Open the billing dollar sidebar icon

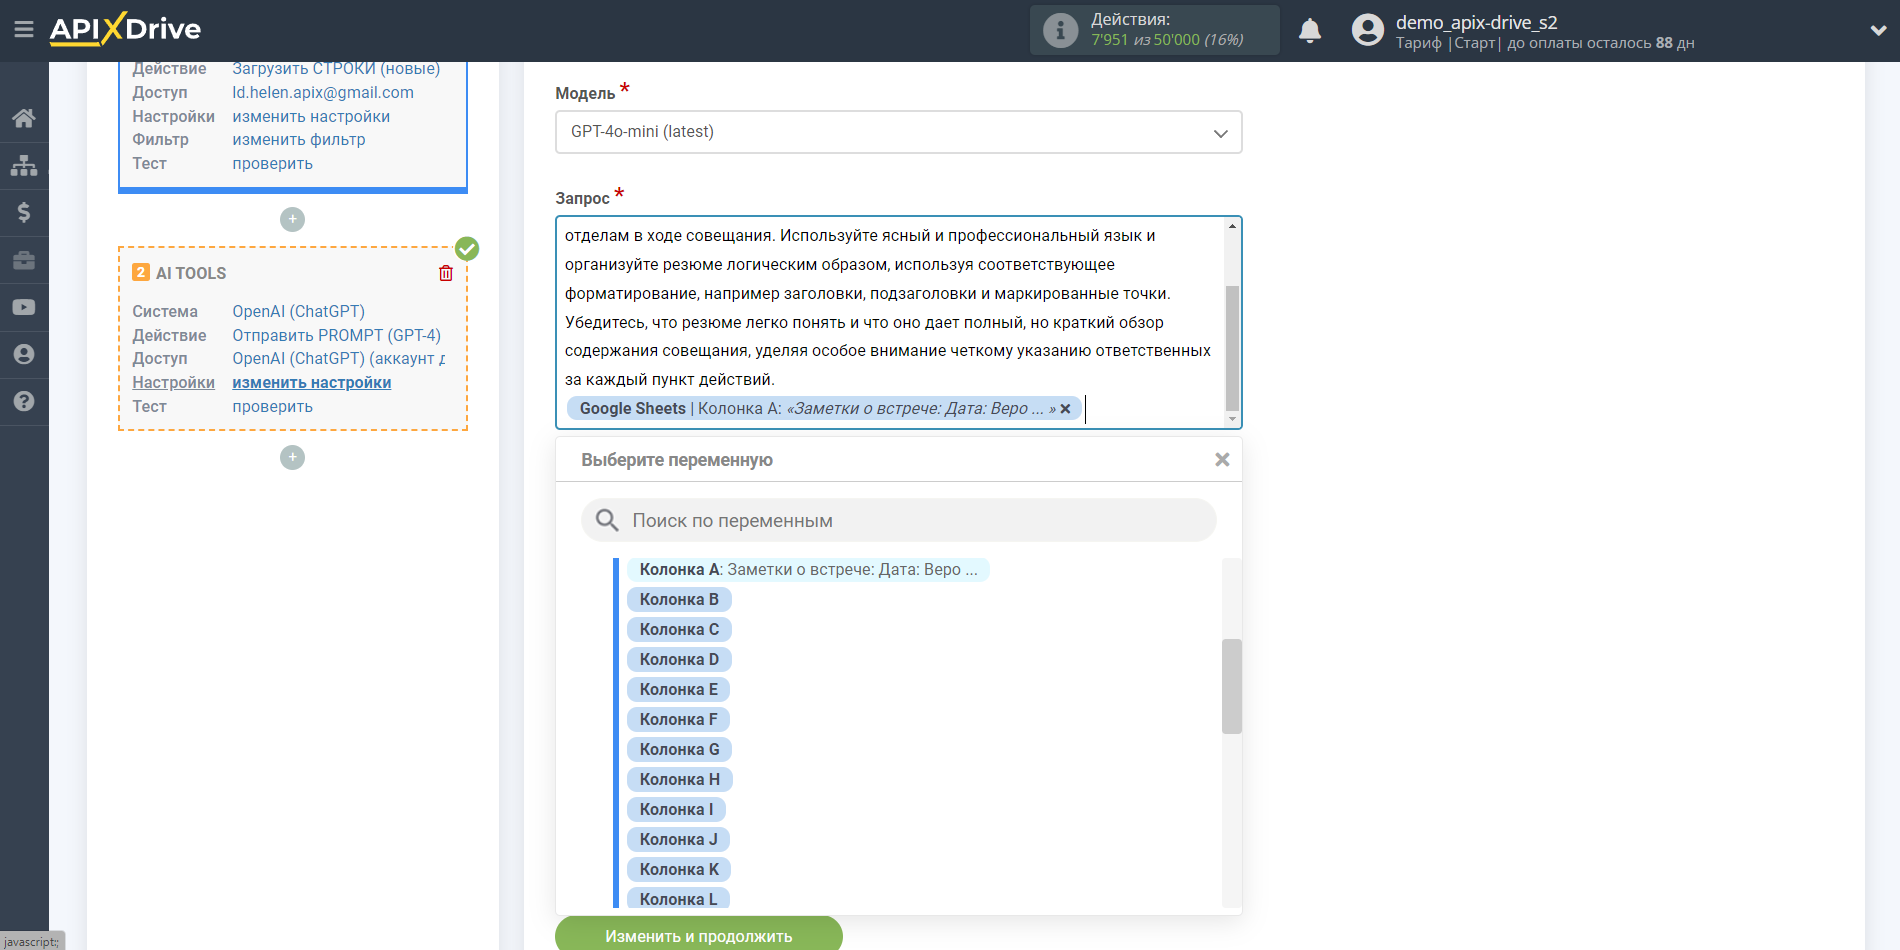[24, 212]
